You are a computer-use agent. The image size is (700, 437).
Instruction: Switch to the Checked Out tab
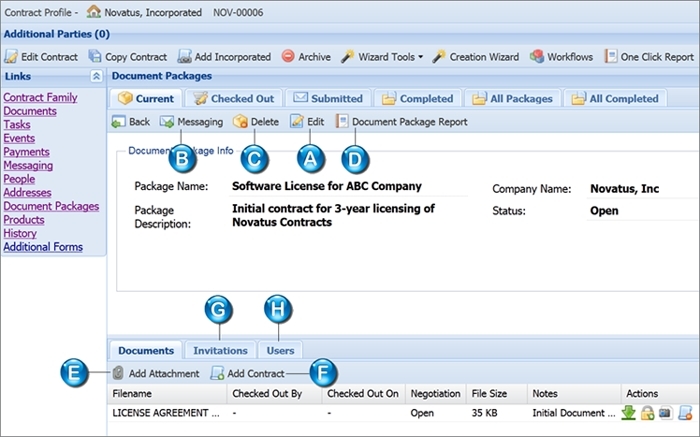233,98
